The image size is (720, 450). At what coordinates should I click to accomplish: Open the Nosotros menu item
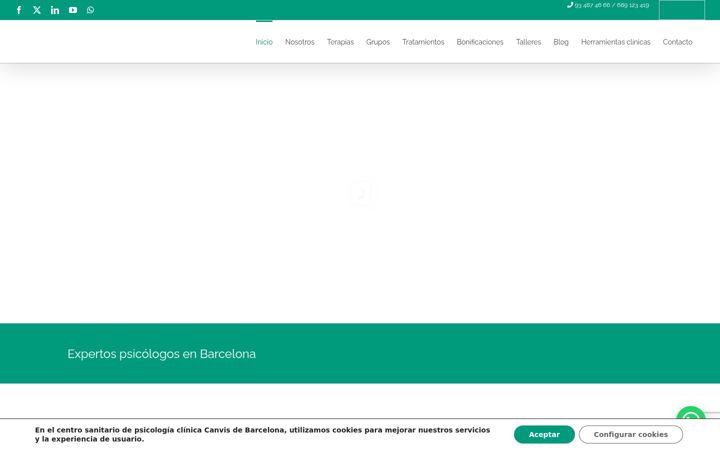[299, 42]
